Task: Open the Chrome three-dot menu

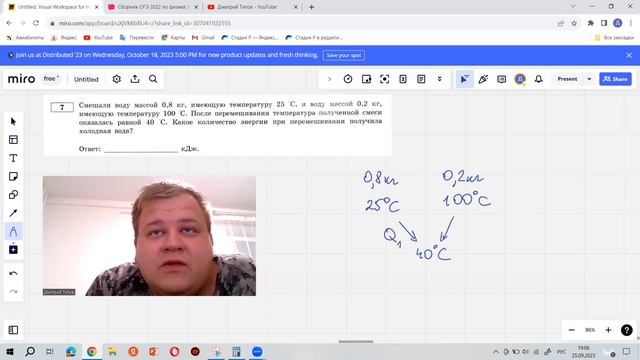Action: [631, 23]
